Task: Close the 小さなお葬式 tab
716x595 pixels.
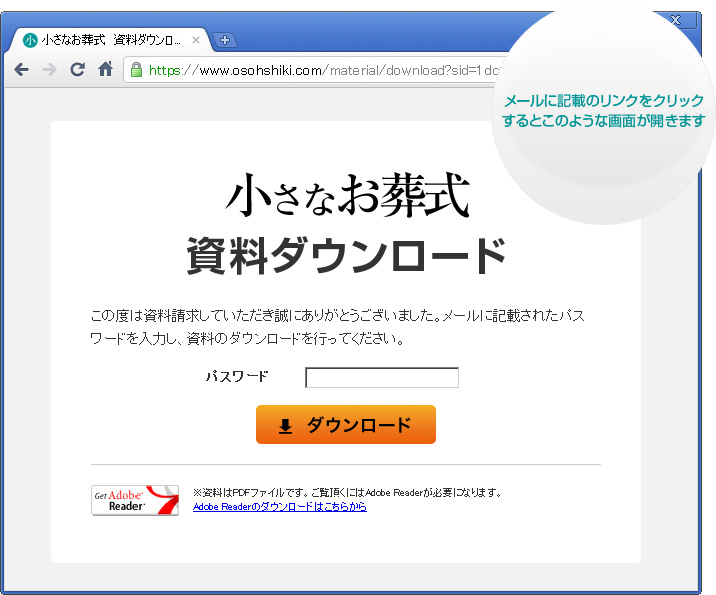Action: [196, 40]
